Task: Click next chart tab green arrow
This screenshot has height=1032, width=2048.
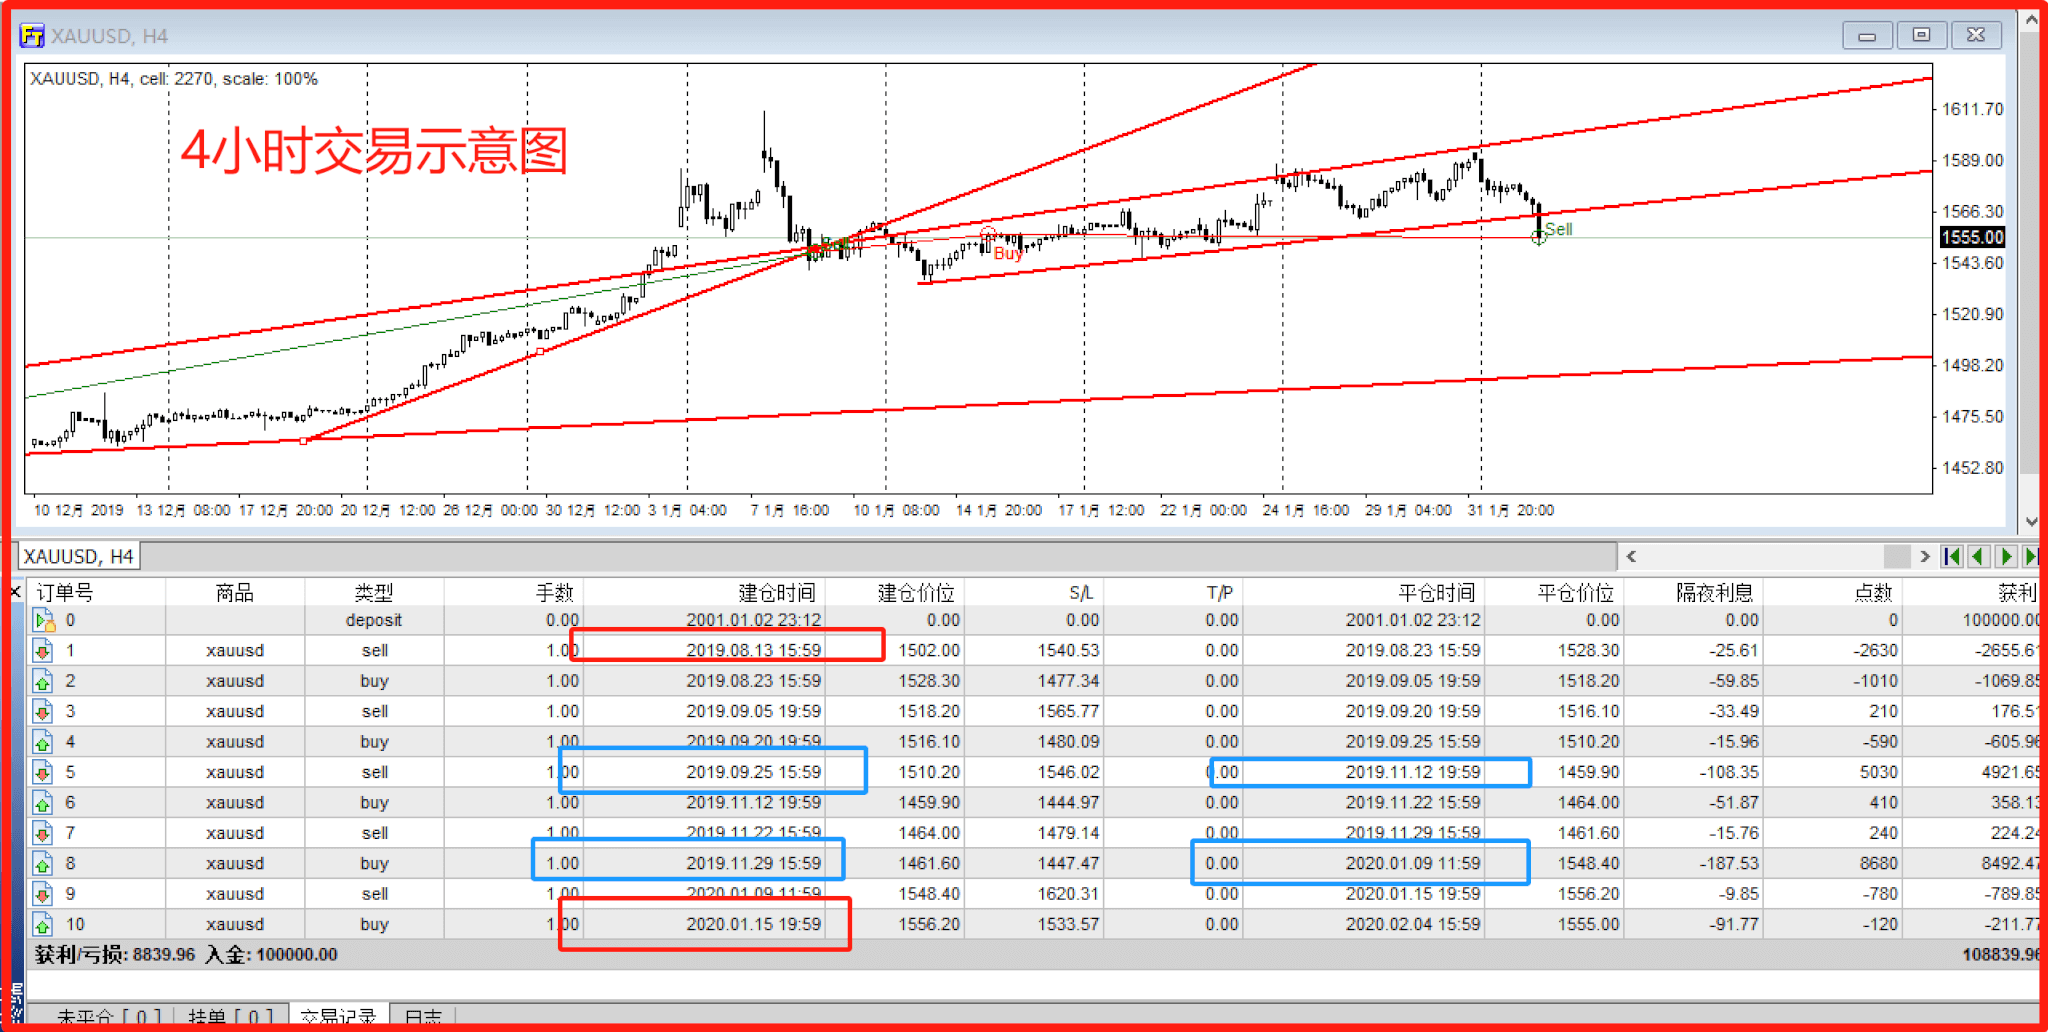Action: tap(2005, 556)
